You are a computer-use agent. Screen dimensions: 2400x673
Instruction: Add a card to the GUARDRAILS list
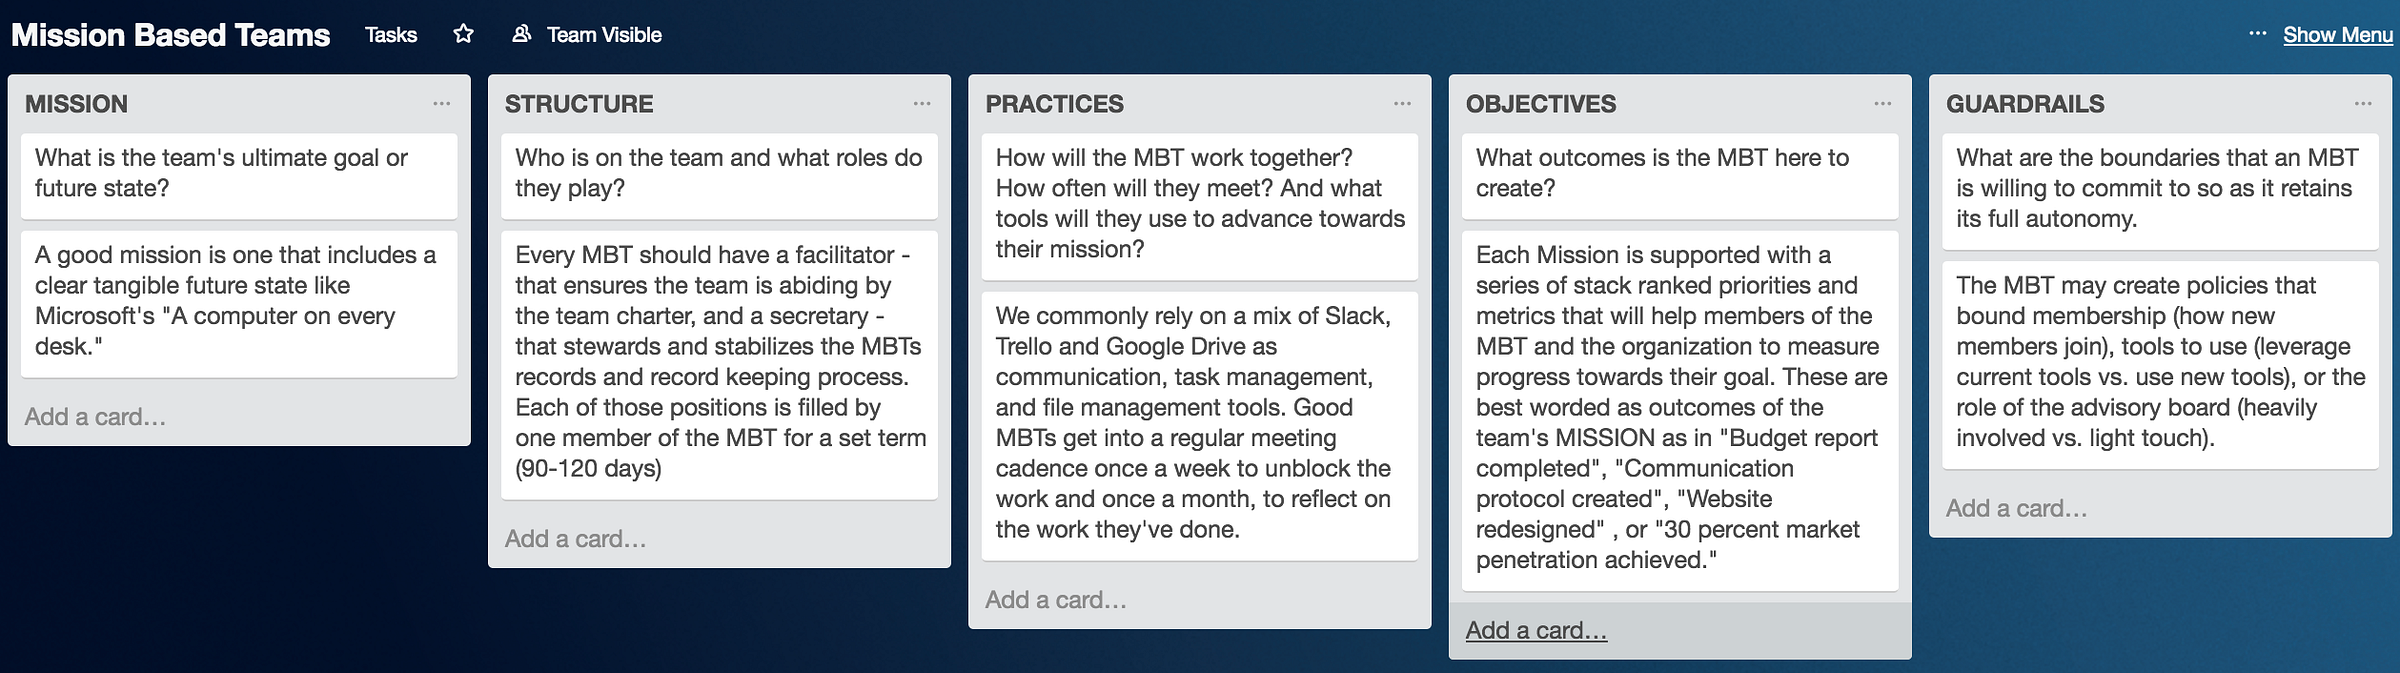tap(2016, 509)
